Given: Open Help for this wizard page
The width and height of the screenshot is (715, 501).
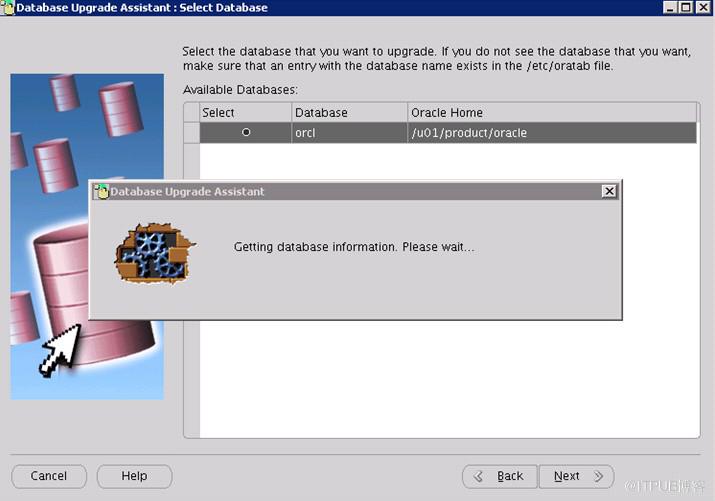Looking at the screenshot, I should (134, 476).
